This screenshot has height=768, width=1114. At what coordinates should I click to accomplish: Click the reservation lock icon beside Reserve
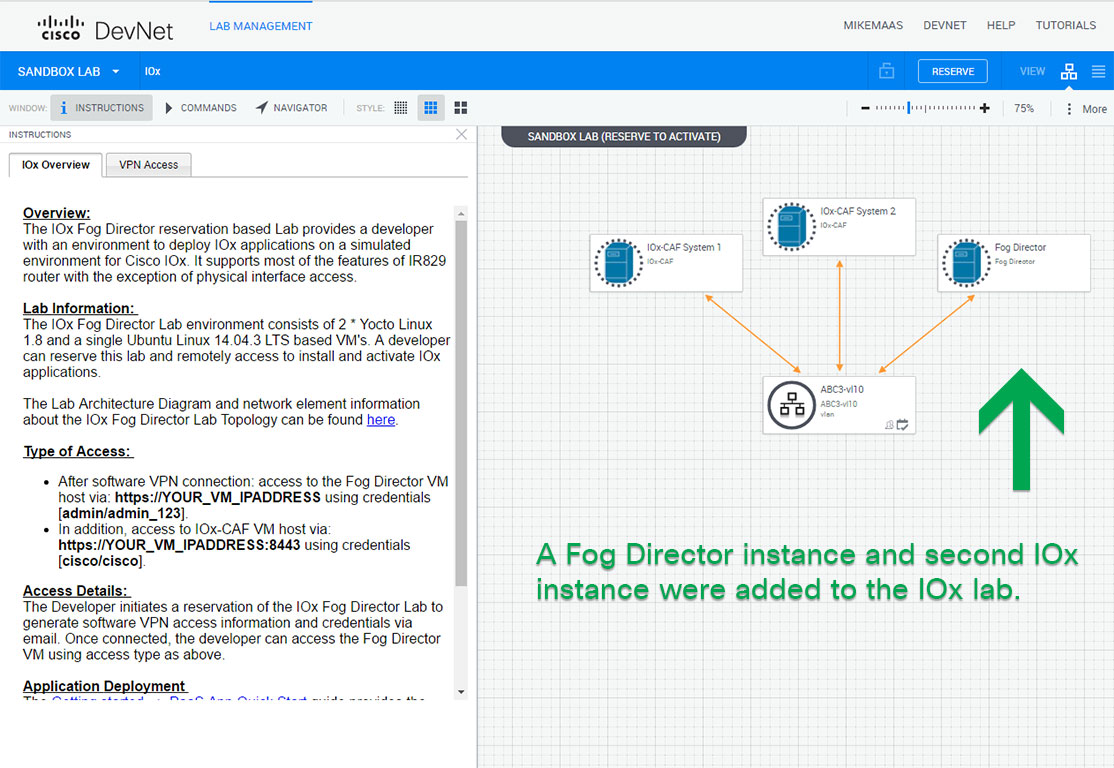pos(886,71)
